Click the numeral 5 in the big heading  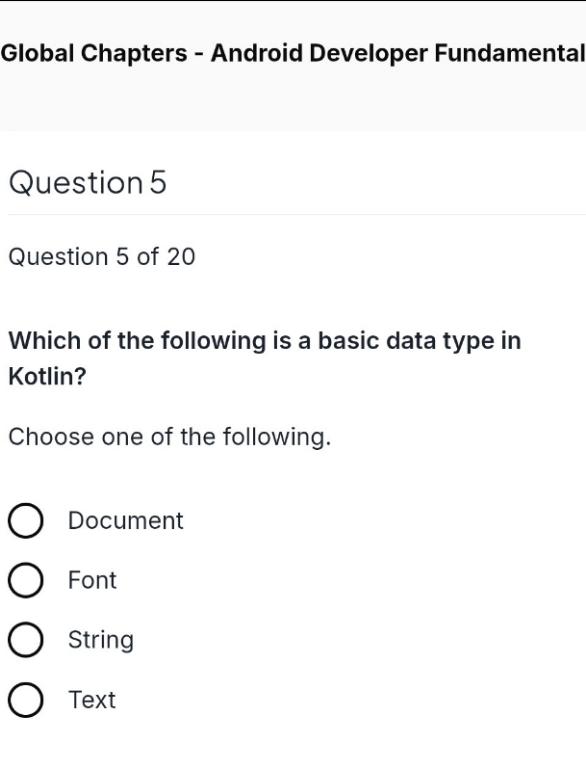tap(158, 183)
